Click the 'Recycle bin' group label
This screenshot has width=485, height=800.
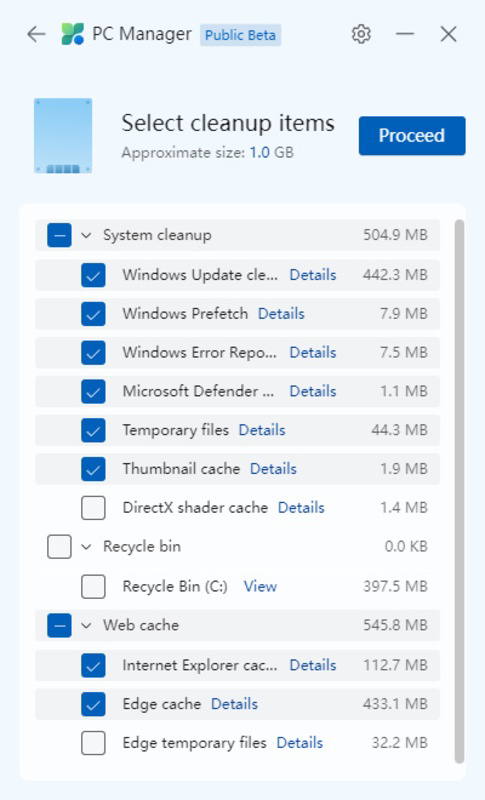coord(142,546)
